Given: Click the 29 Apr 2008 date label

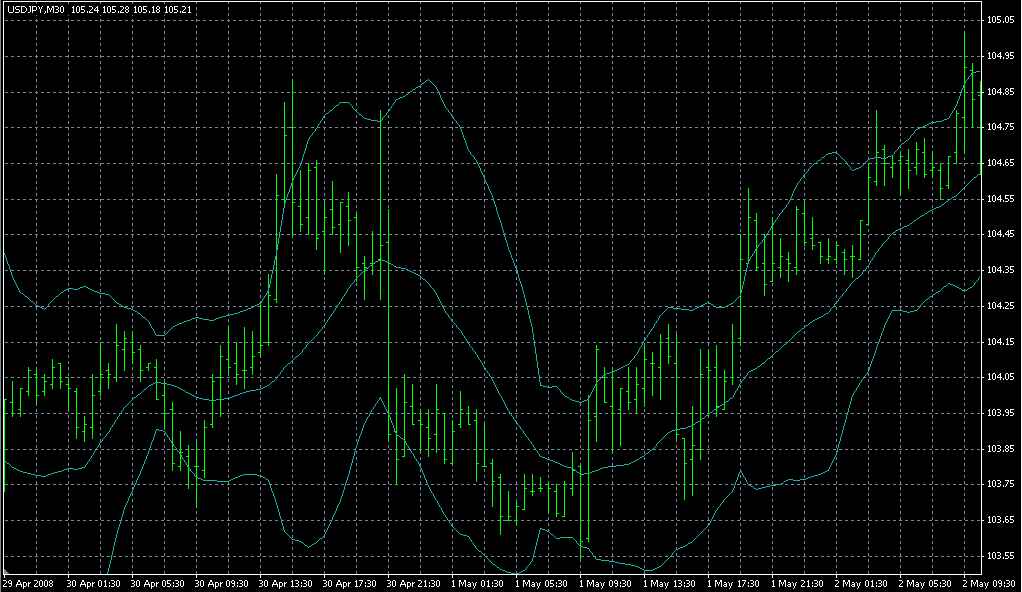Looking at the screenshot, I should click(x=29, y=582).
